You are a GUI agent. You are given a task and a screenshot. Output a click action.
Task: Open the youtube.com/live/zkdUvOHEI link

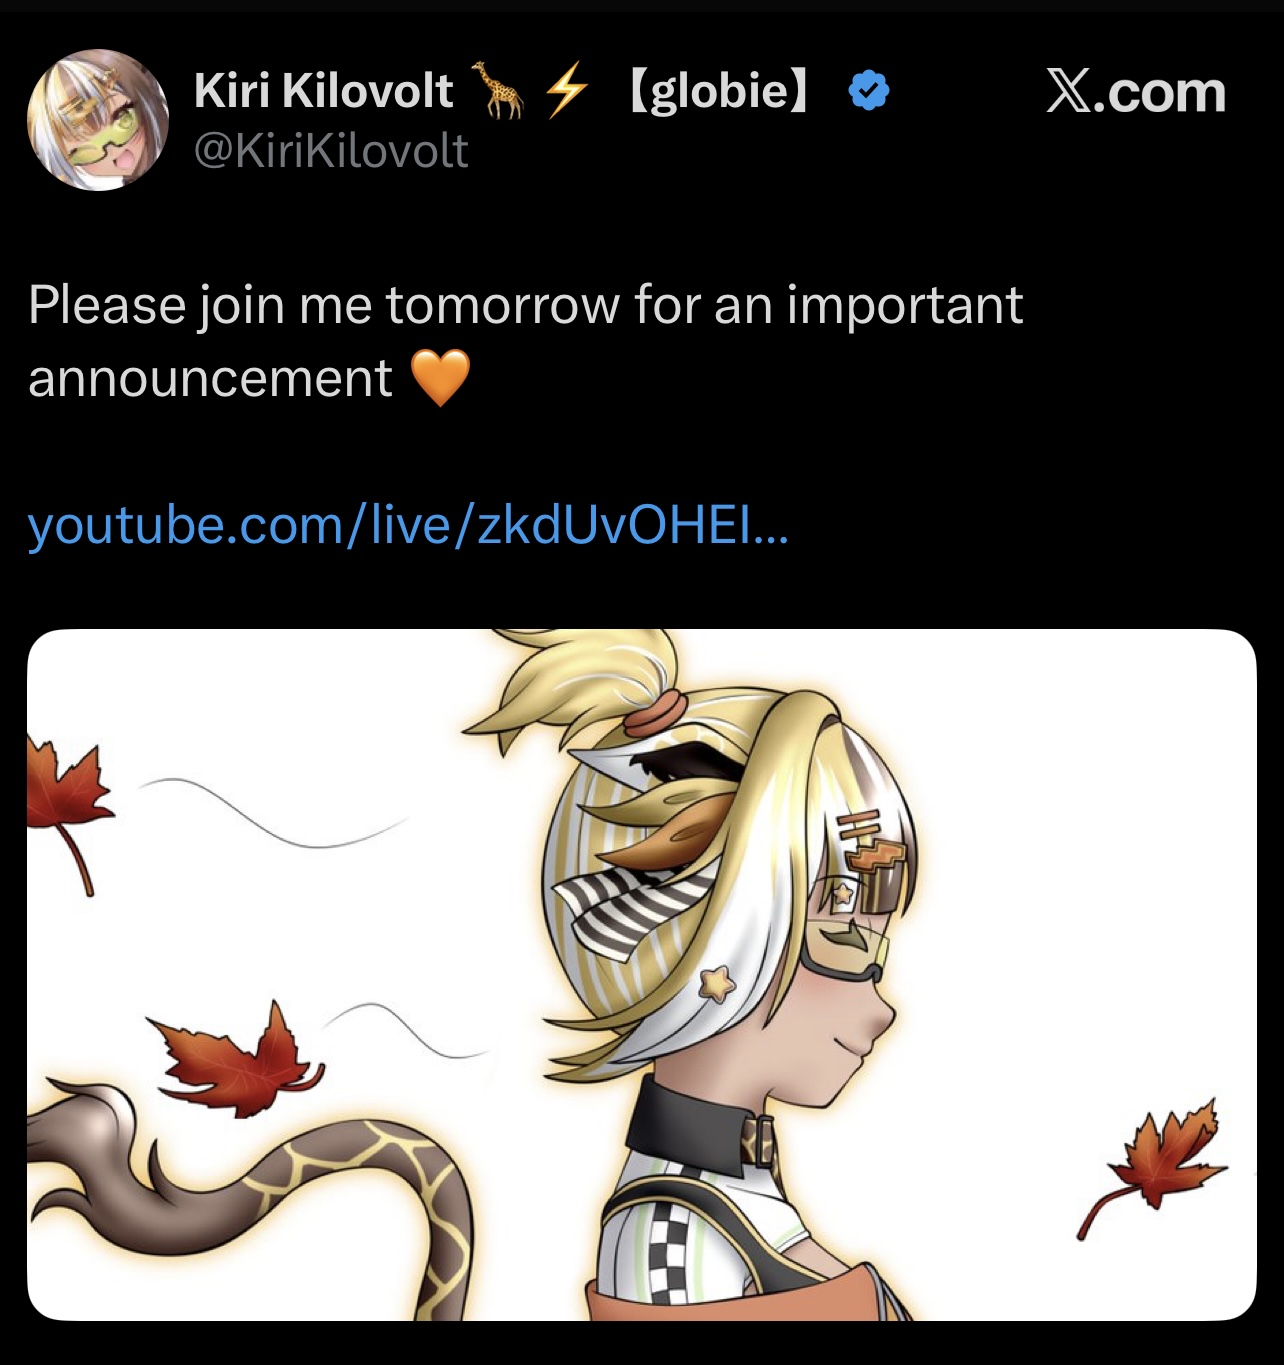click(408, 525)
